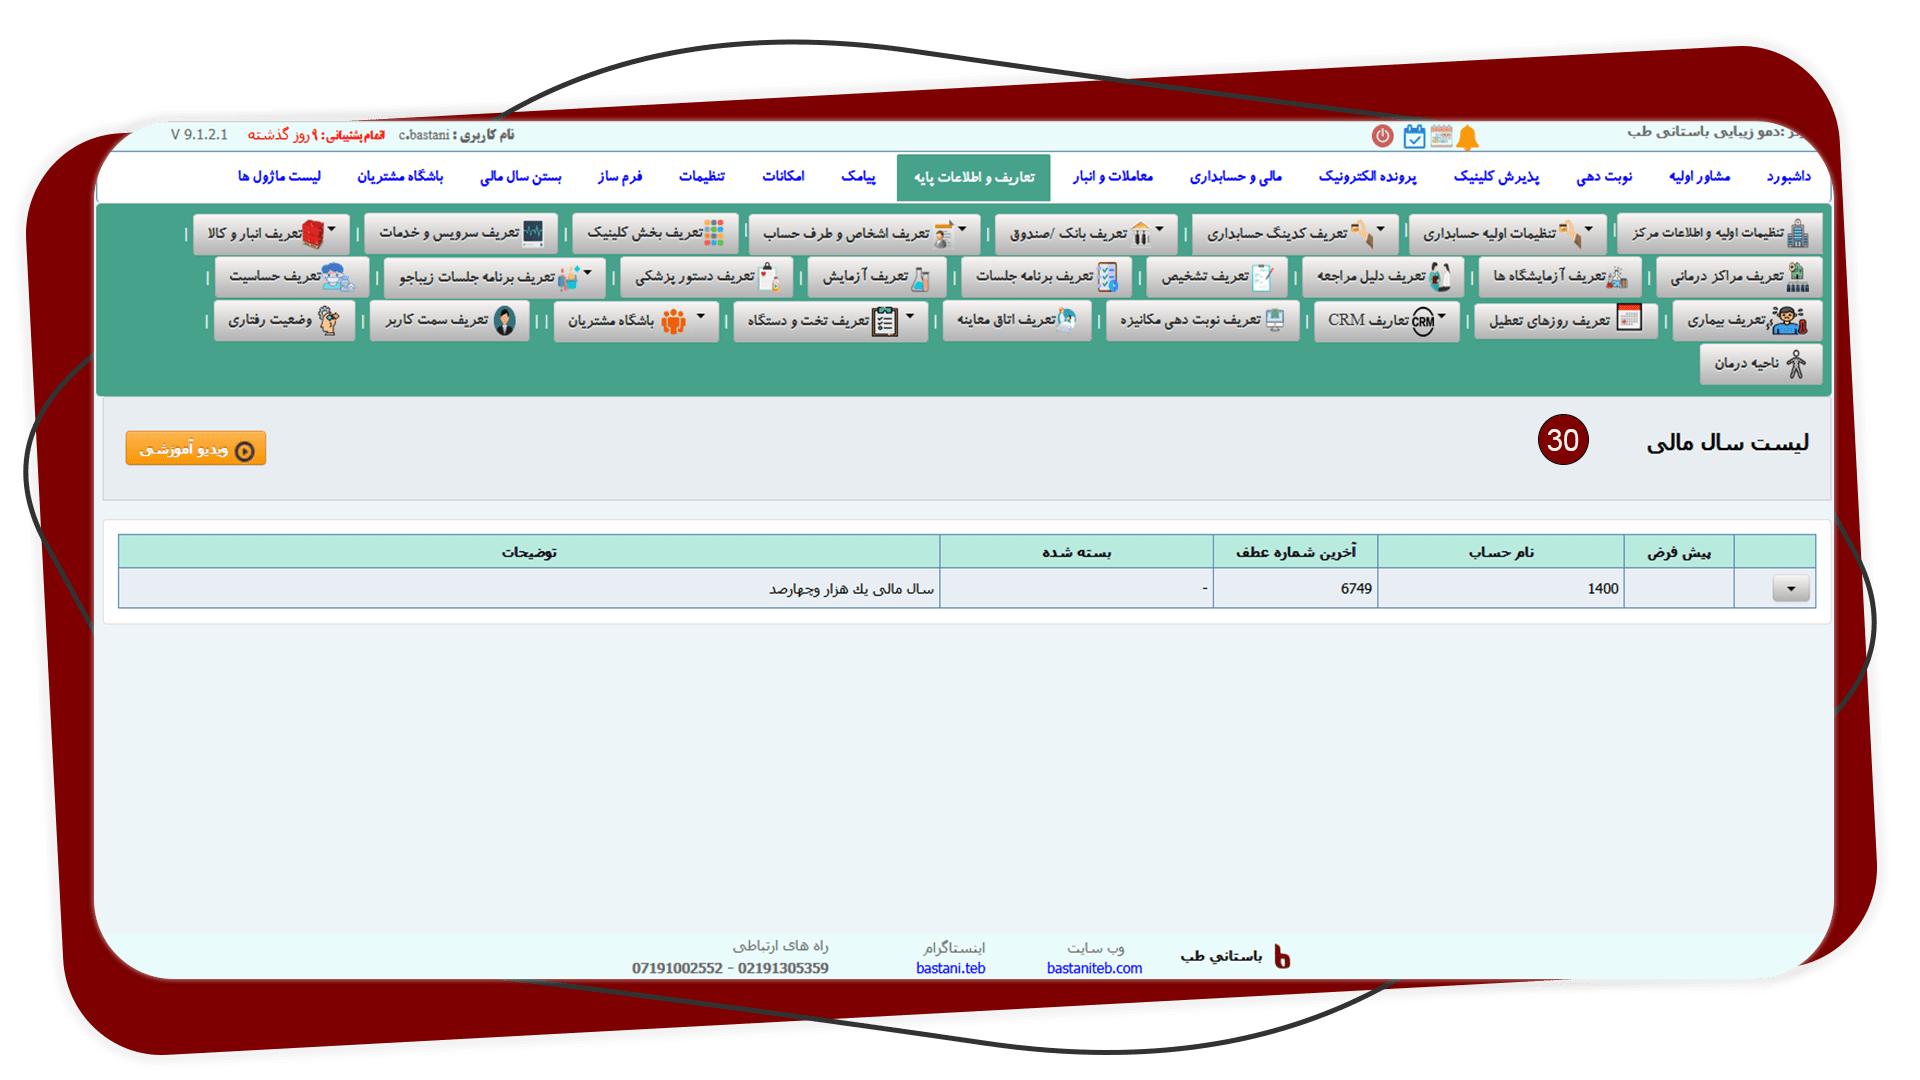Open the ناحیه درمان body figure icon
This screenshot has height=1080, width=1920.
[x=1796, y=364]
